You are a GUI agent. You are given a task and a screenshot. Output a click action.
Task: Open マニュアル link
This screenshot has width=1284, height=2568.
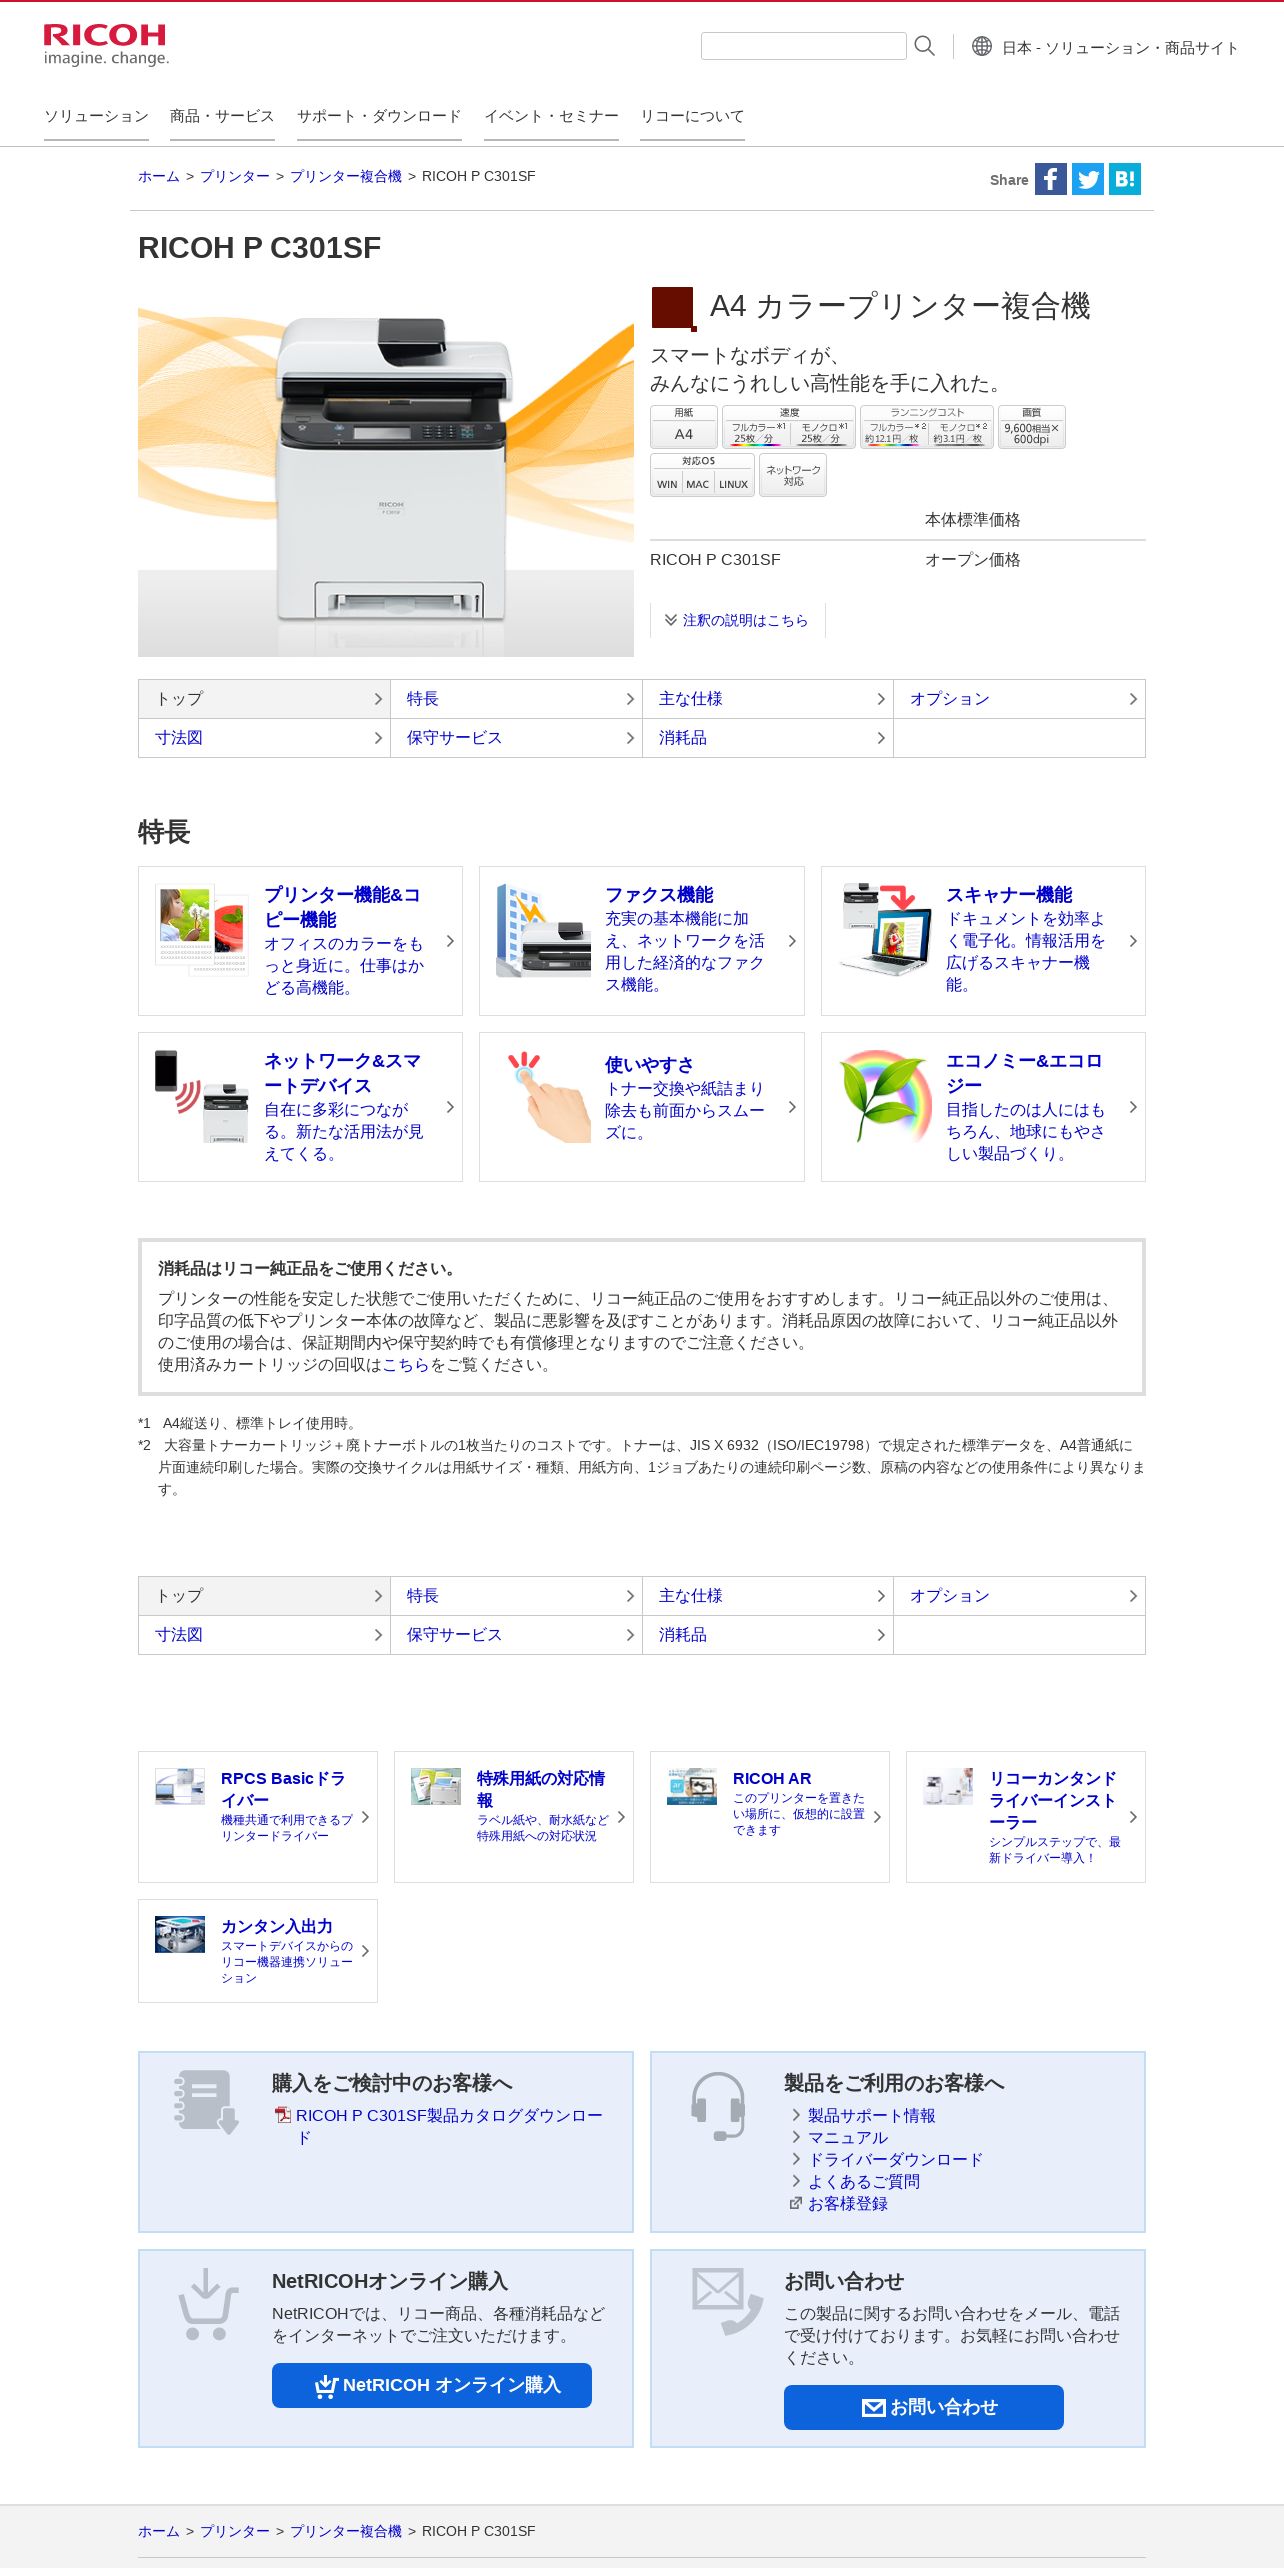[847, 2137]
